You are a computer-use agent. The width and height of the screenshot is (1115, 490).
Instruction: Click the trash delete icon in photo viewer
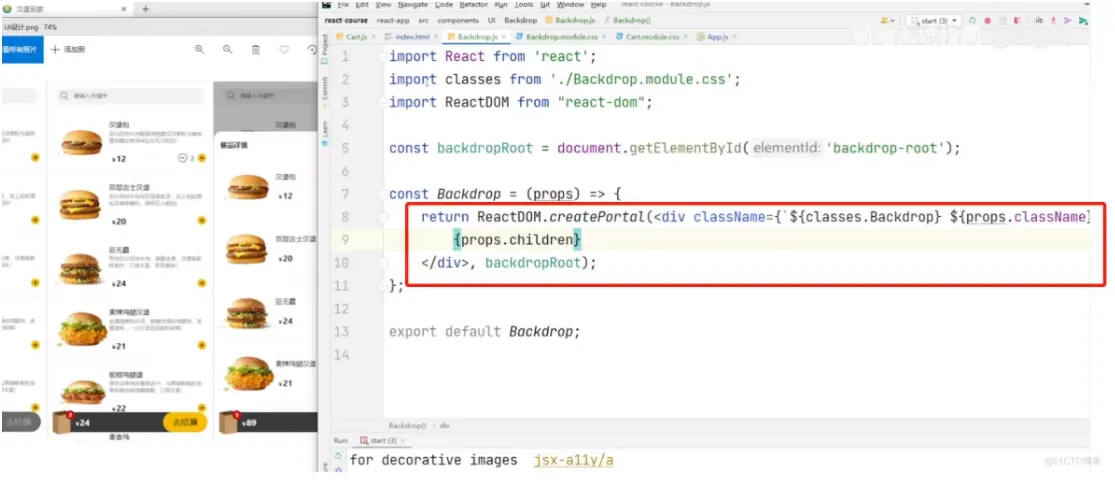(255, 49)
